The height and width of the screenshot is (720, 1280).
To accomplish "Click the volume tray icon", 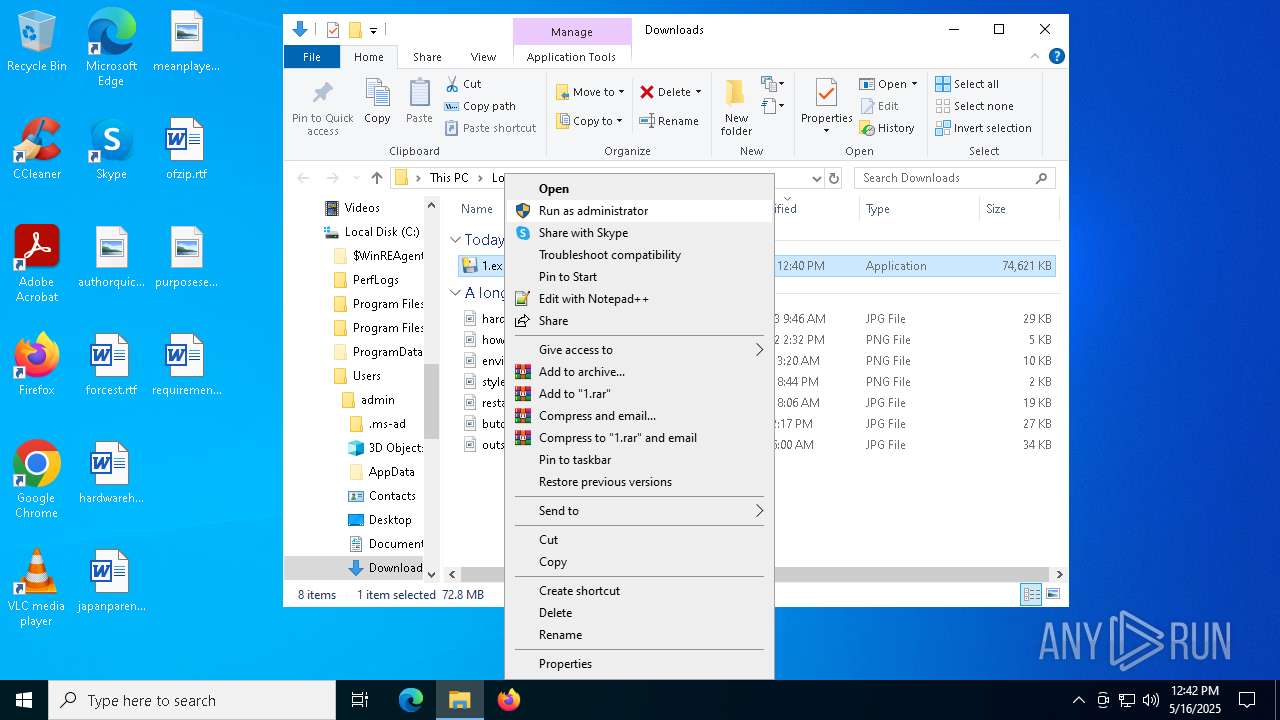I will click(x=1150, y=700).
